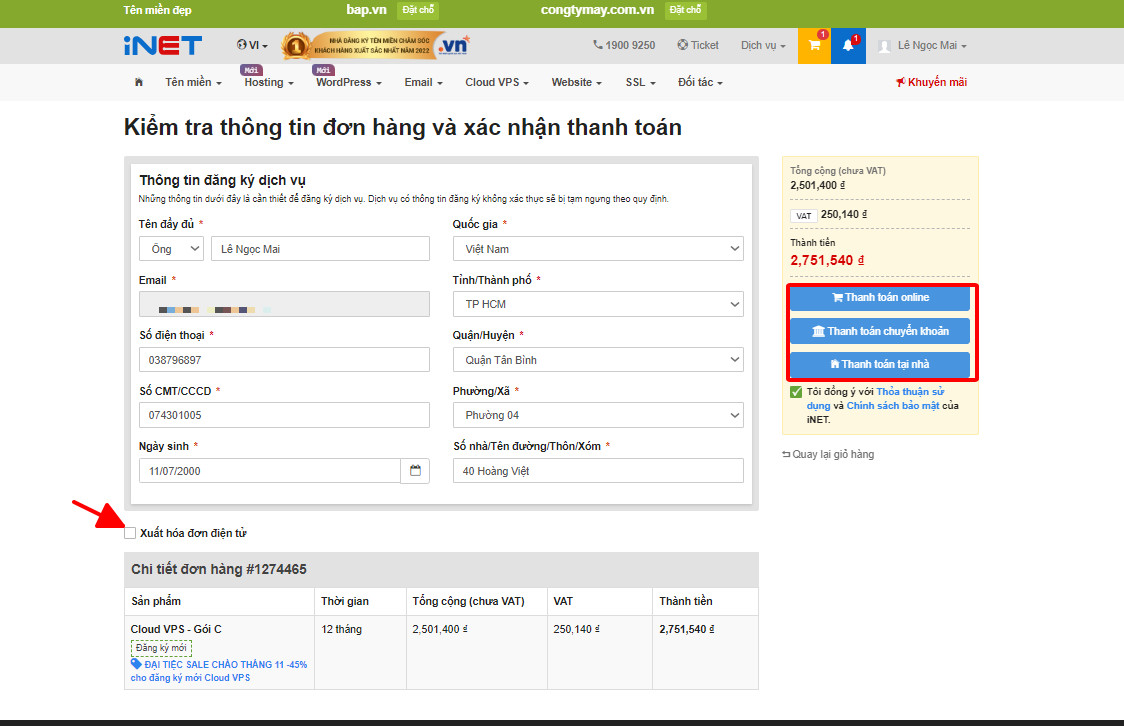Open the Hosting menu
The height and width of the screenshot is (726, 1124).
tap(269, 82)
